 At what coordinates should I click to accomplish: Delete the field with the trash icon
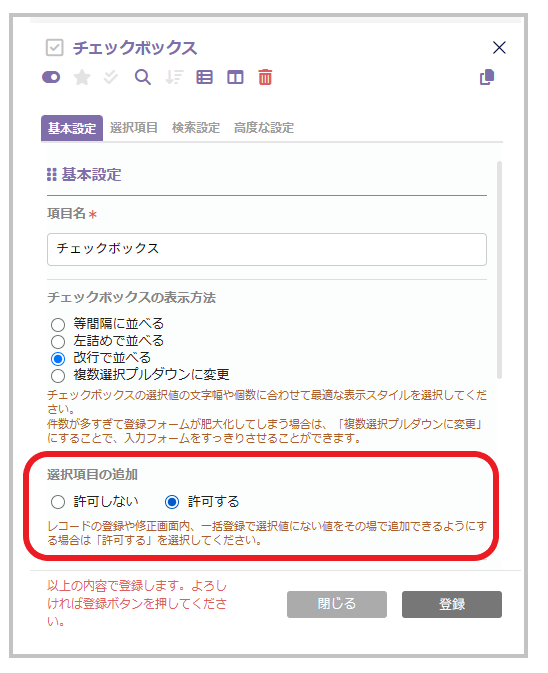tap(265, 77)
